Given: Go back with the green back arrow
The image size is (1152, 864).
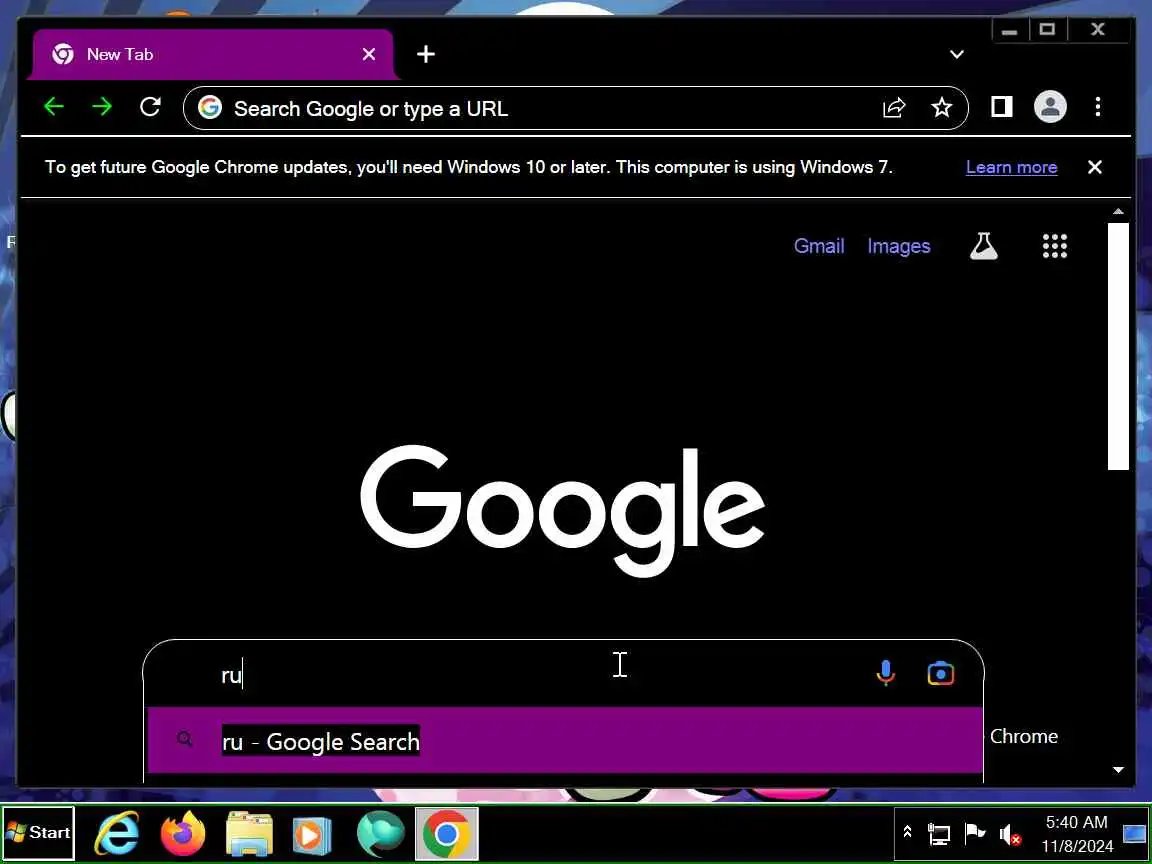Looking at the screenshot, I should [54, 107].
